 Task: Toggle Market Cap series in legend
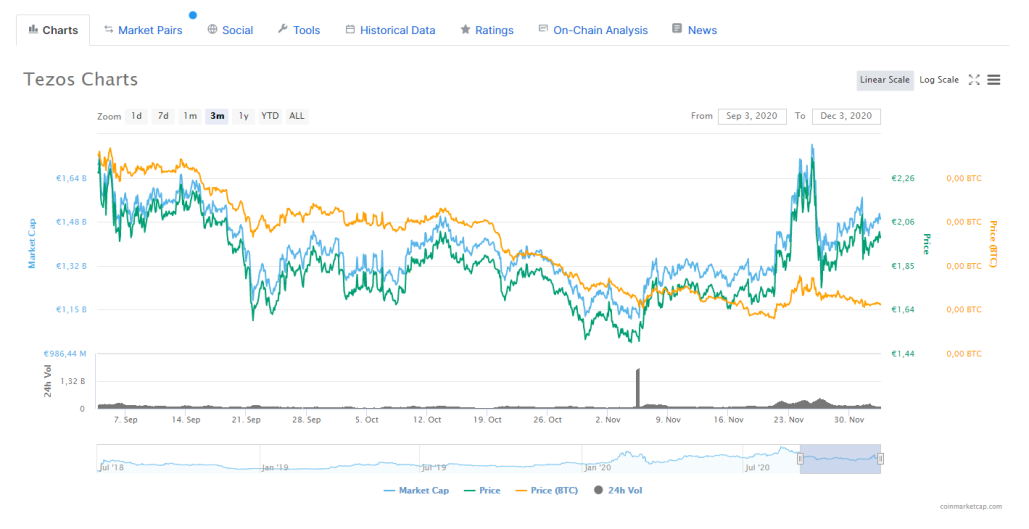coord(416,490)
